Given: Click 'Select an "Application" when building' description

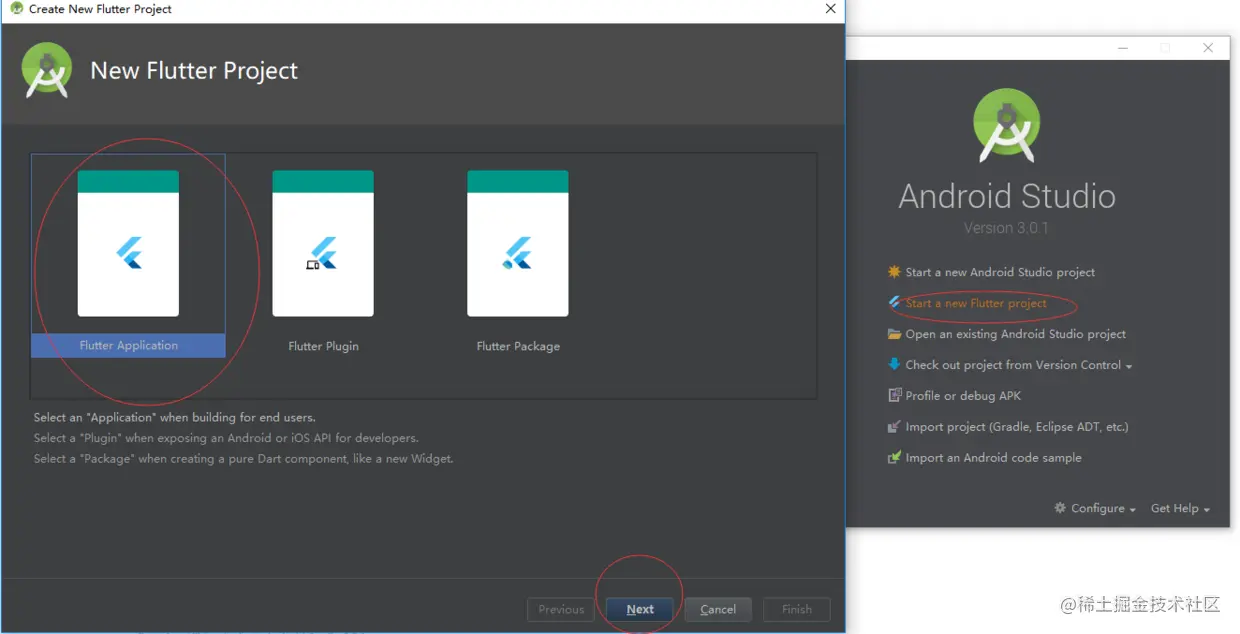Looking at the screenshot, I should pos(174,417).
